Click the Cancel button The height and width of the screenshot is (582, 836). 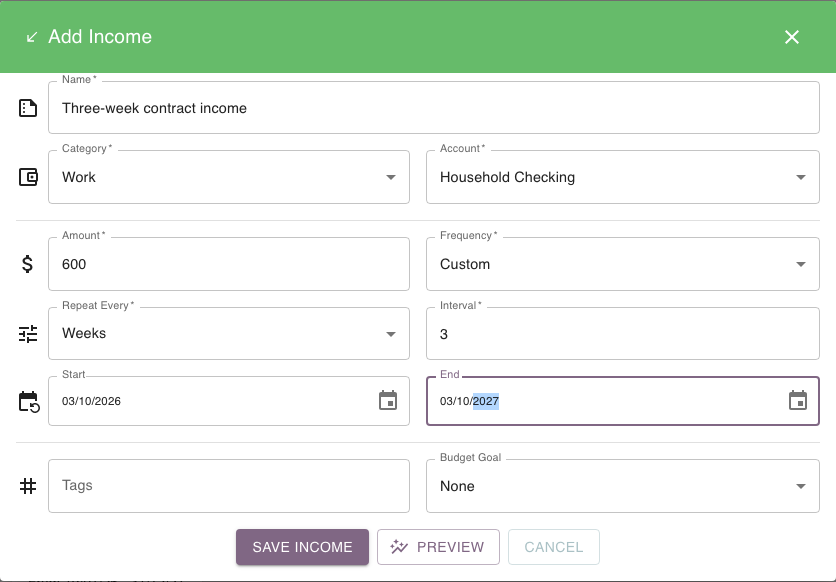(553, 547)
